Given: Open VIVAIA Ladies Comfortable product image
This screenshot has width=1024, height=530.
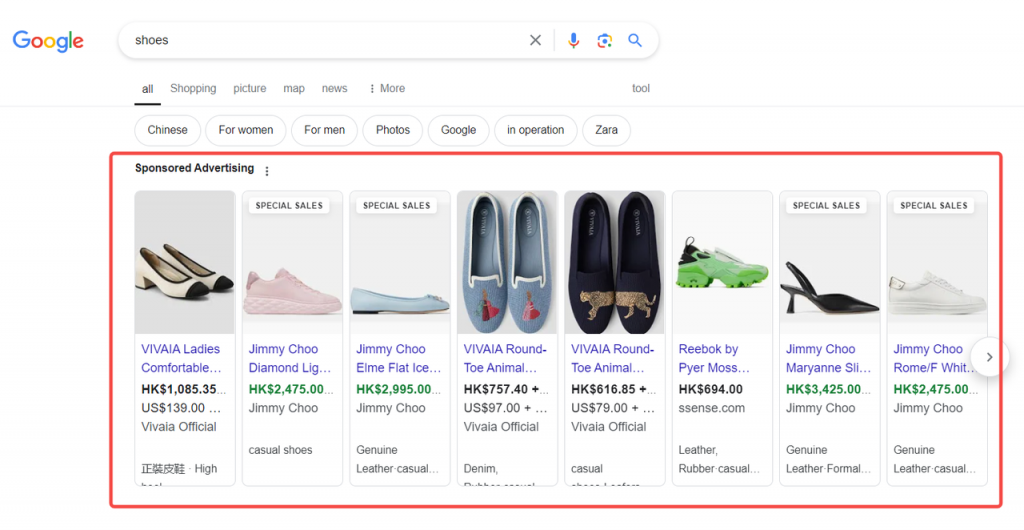Looking at the screenshot, I should [185, 262].
